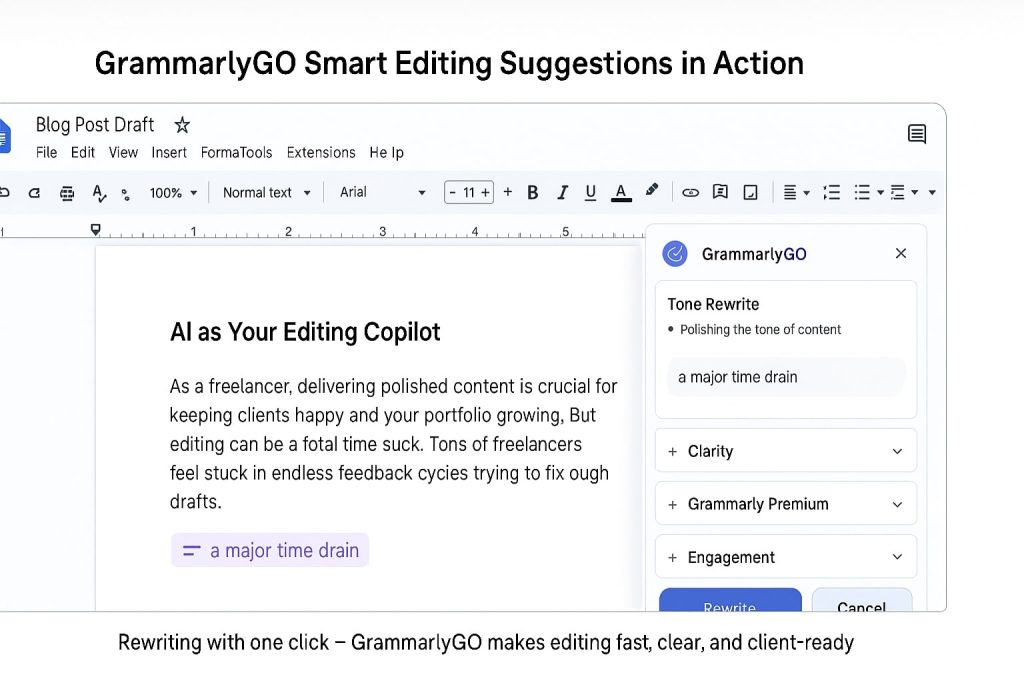Click the heading 'AI as Your Editing Copilot'
This screenshot has height=683, width=1024.
click(305, 332)
